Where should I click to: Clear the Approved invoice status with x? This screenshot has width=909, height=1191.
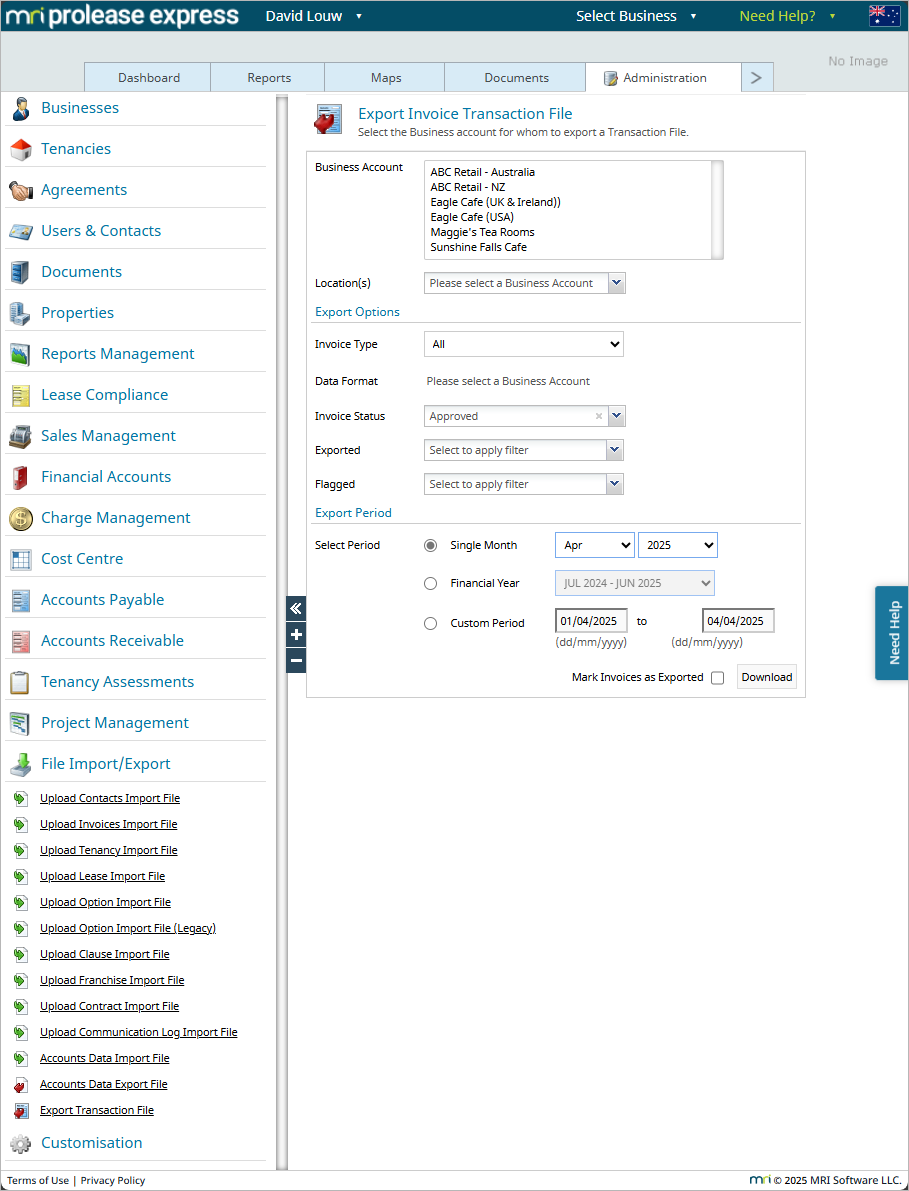(598, 416)
